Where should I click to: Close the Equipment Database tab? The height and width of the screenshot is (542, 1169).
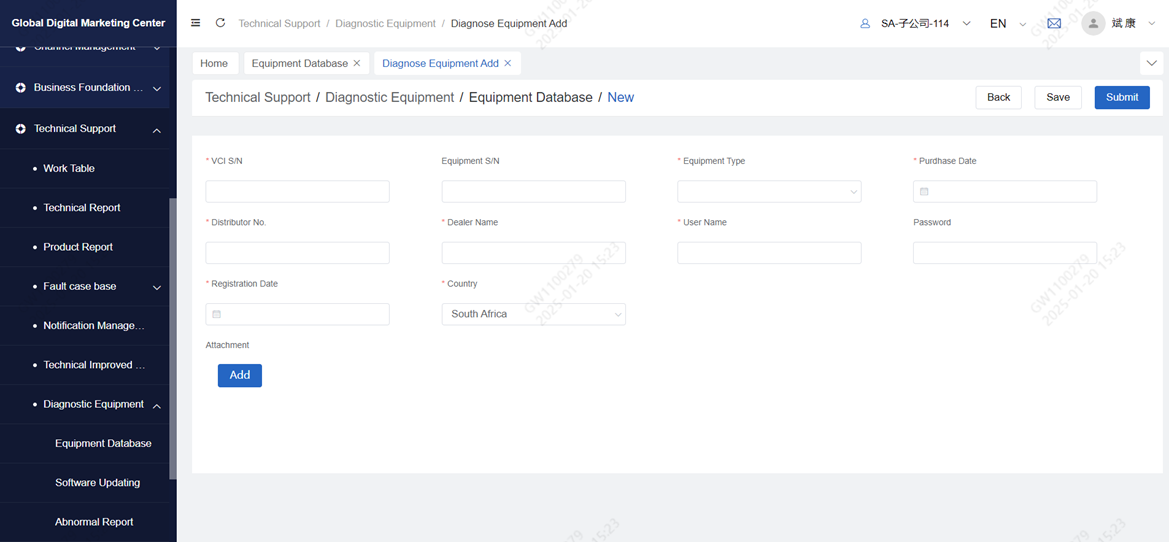point(357,63)
